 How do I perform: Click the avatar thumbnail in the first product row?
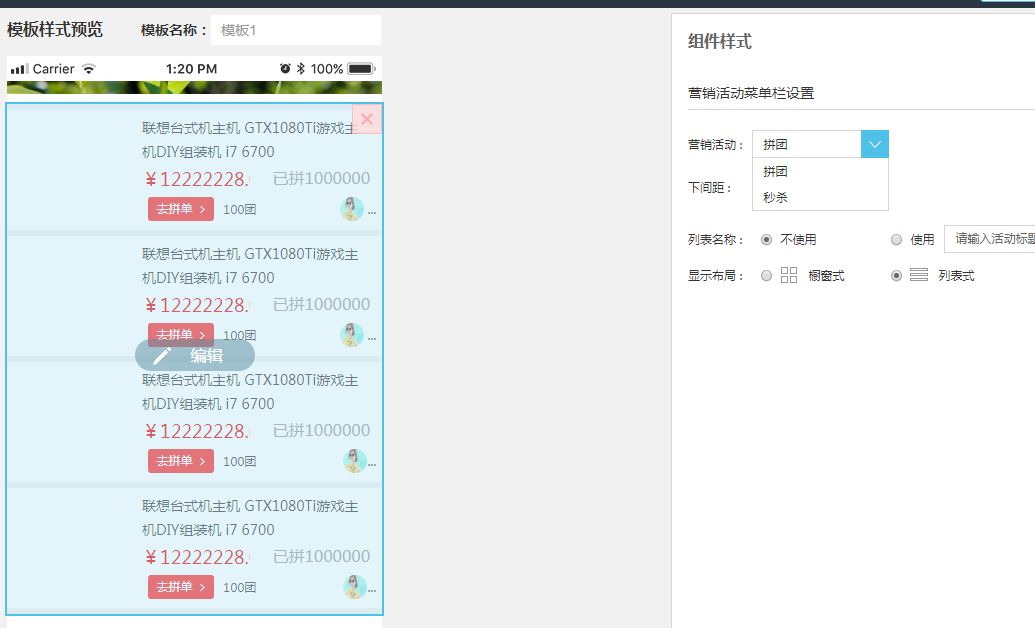coord(352,209)
